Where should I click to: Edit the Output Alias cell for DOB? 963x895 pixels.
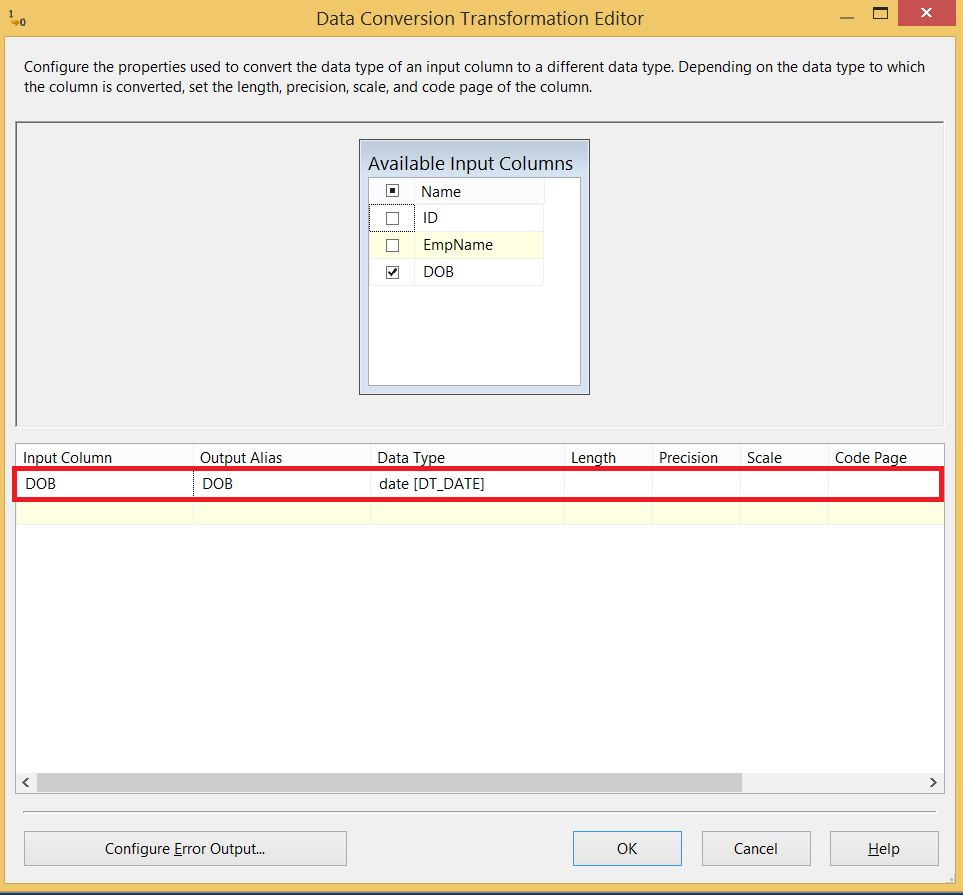click(280, 483)
